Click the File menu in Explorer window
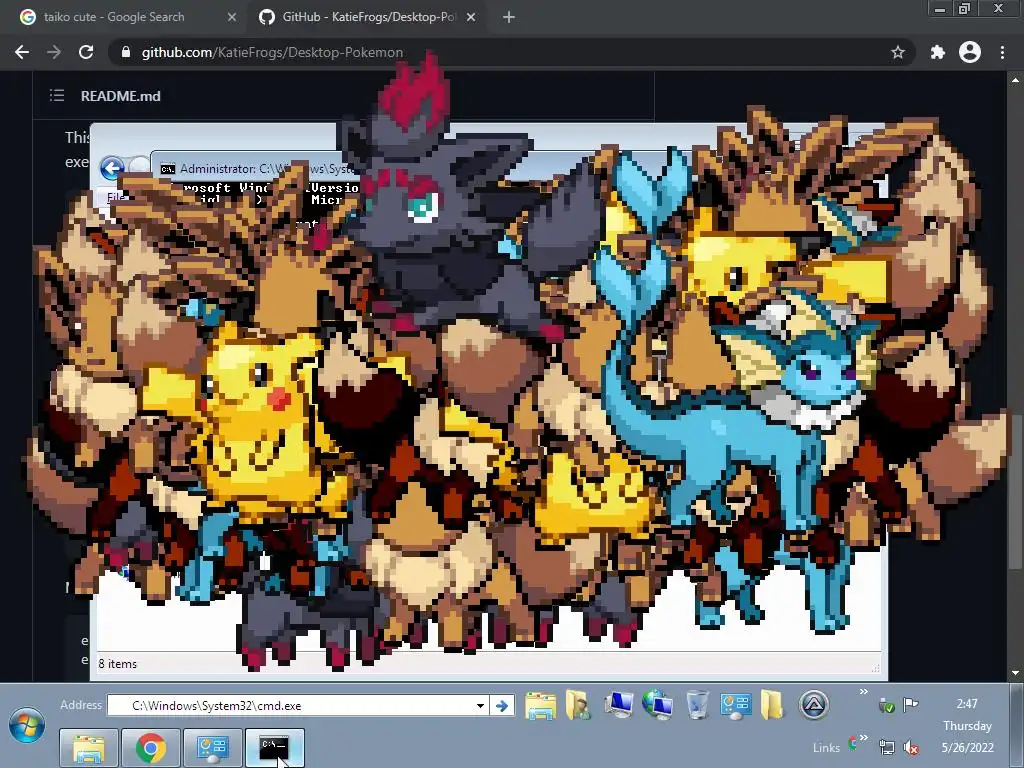This screenshot has width=1024, height=768. click(x=116, y=197)
